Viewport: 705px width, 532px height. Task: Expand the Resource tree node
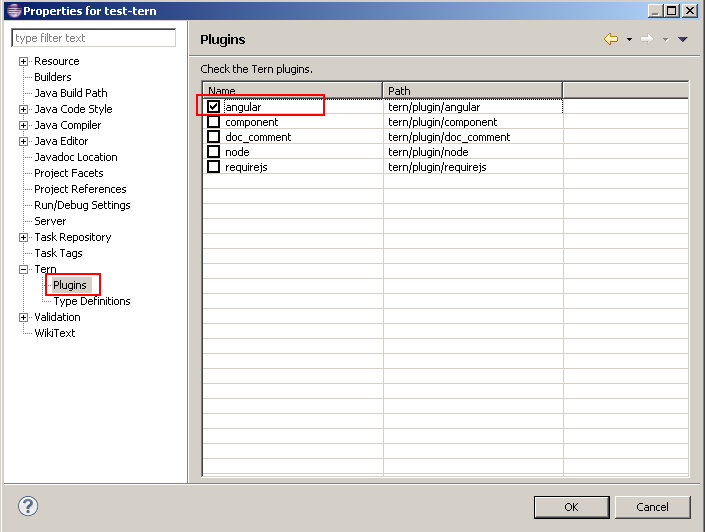(23, 61)
